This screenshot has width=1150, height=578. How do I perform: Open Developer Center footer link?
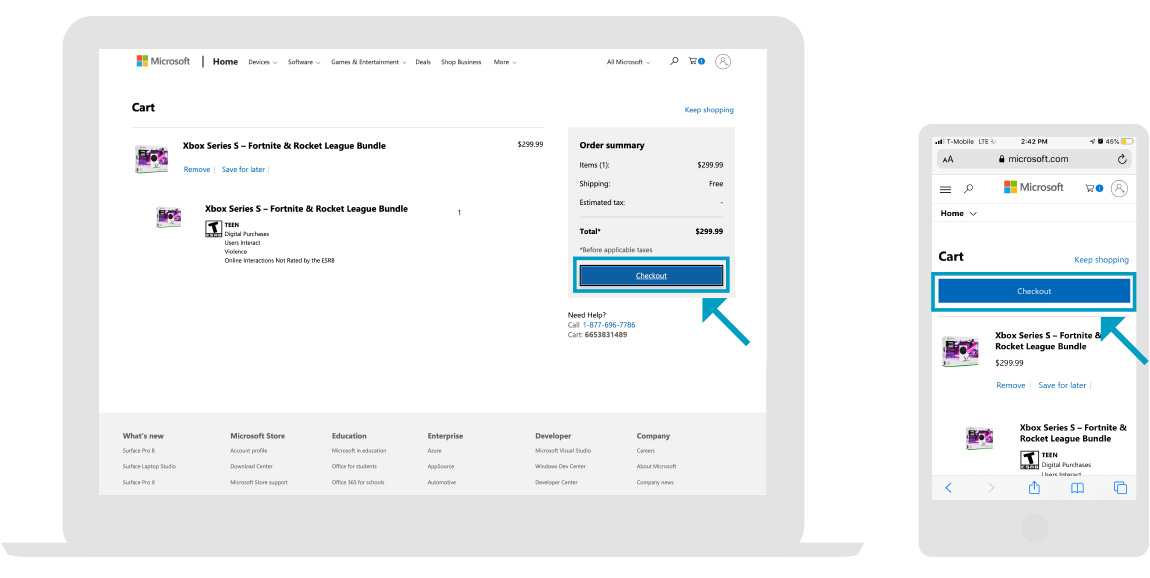(x=556, y=483)
